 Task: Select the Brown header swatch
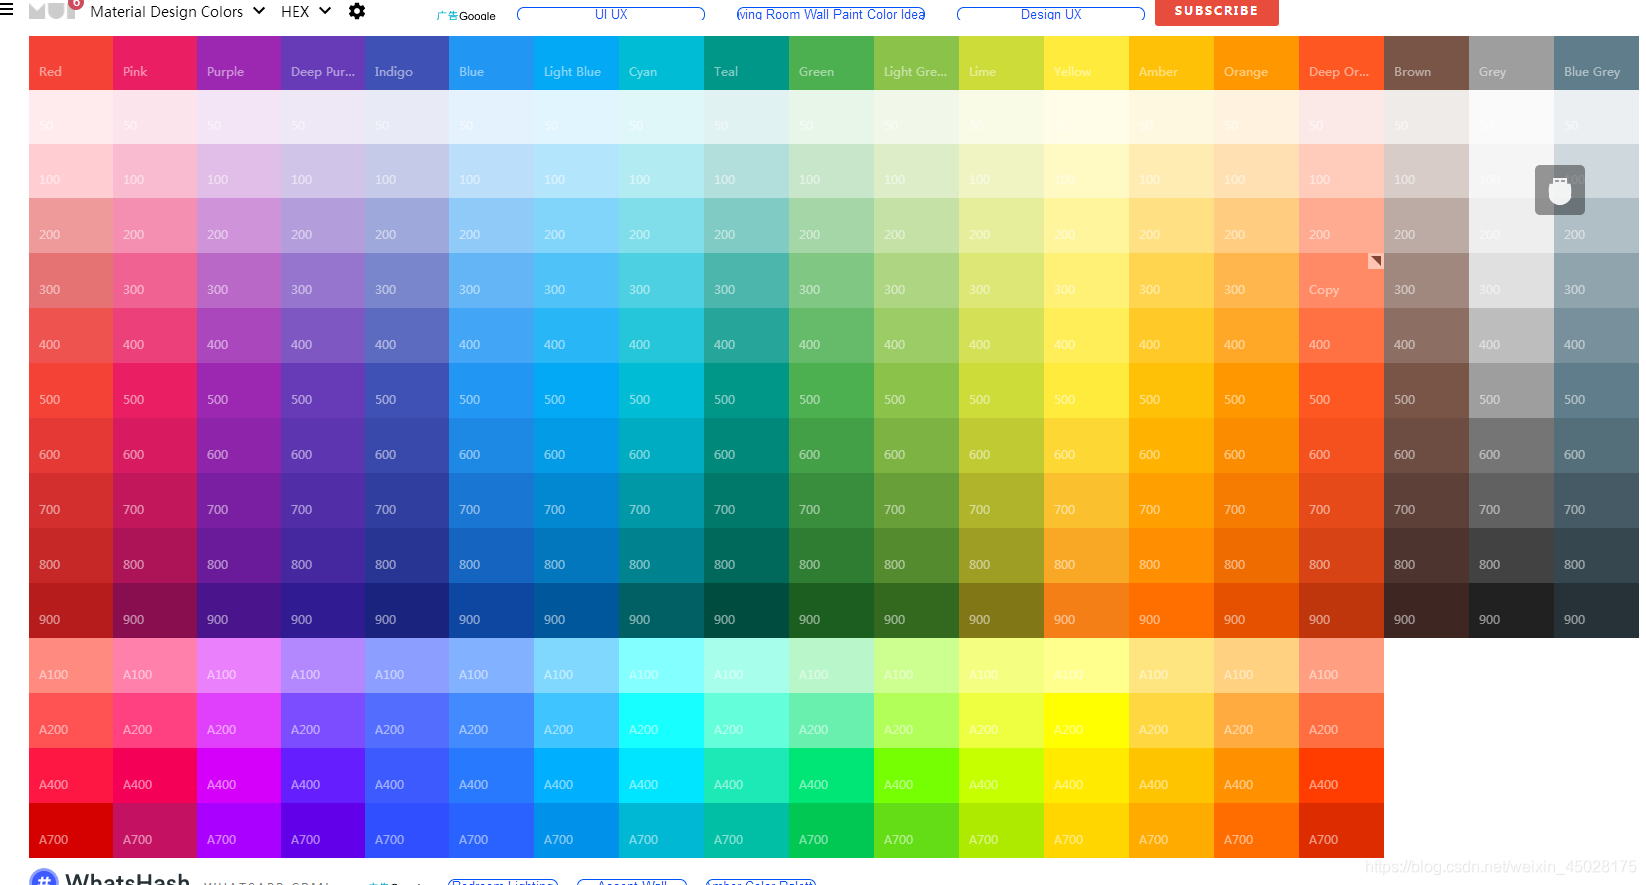(x=1426, y=63)
